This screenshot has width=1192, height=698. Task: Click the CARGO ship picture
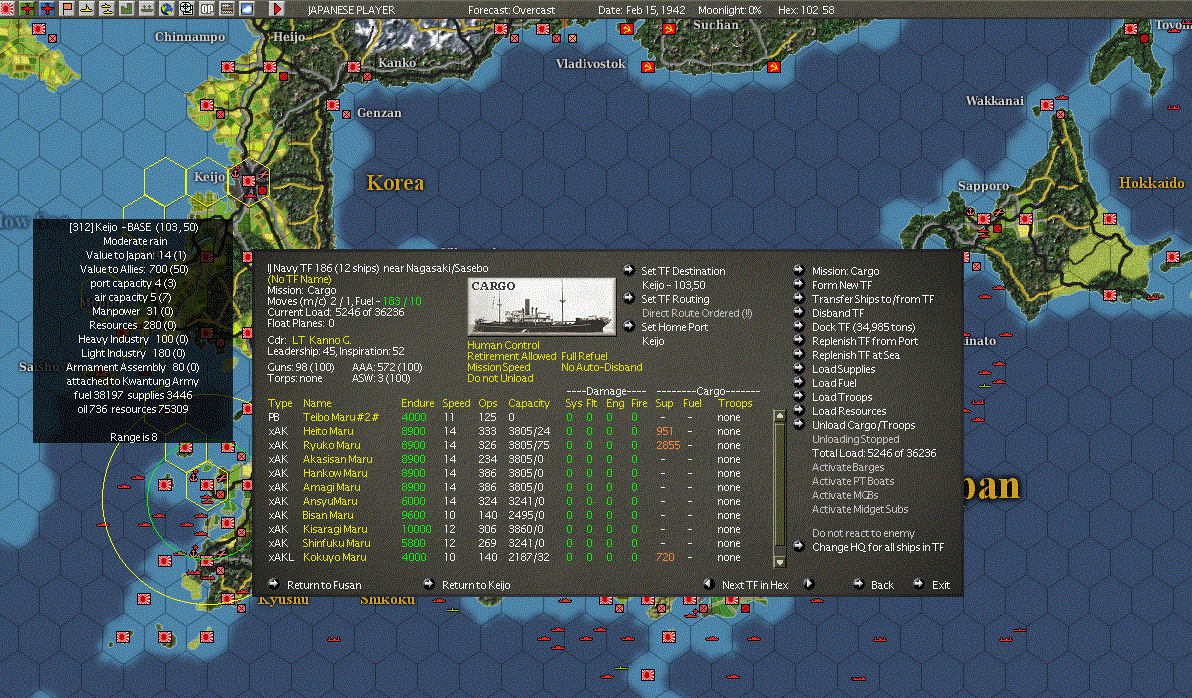(x=541, y=306)
